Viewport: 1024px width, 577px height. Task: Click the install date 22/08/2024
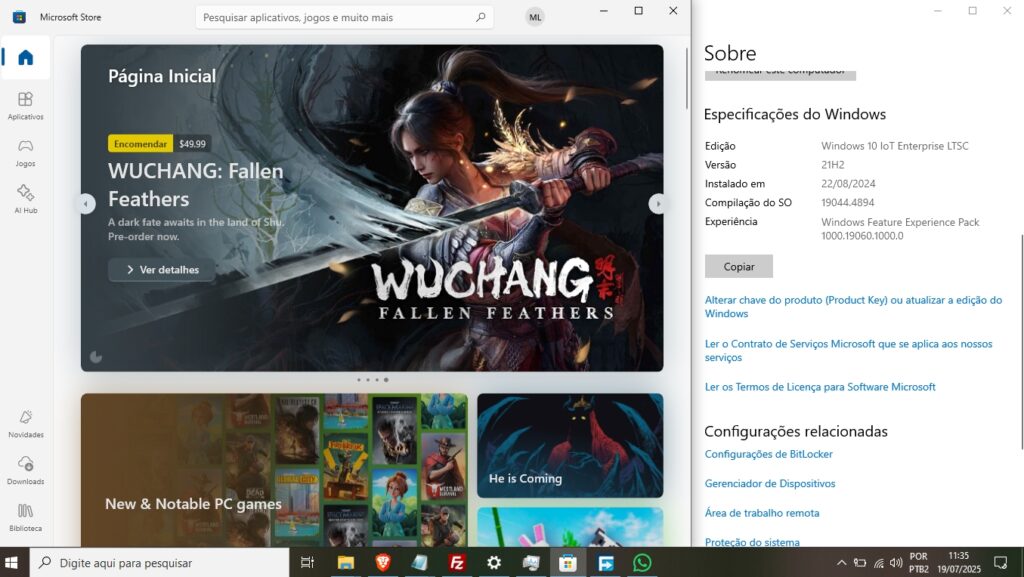[x=848, y=184]
